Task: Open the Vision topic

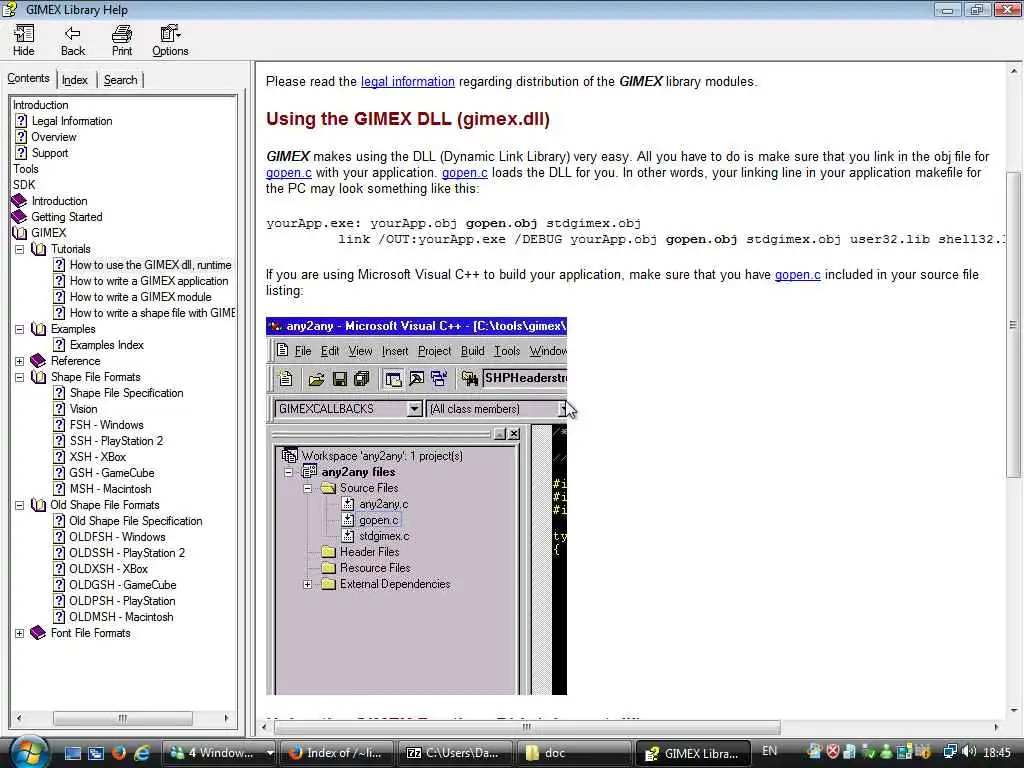Action: click(84, 409)
